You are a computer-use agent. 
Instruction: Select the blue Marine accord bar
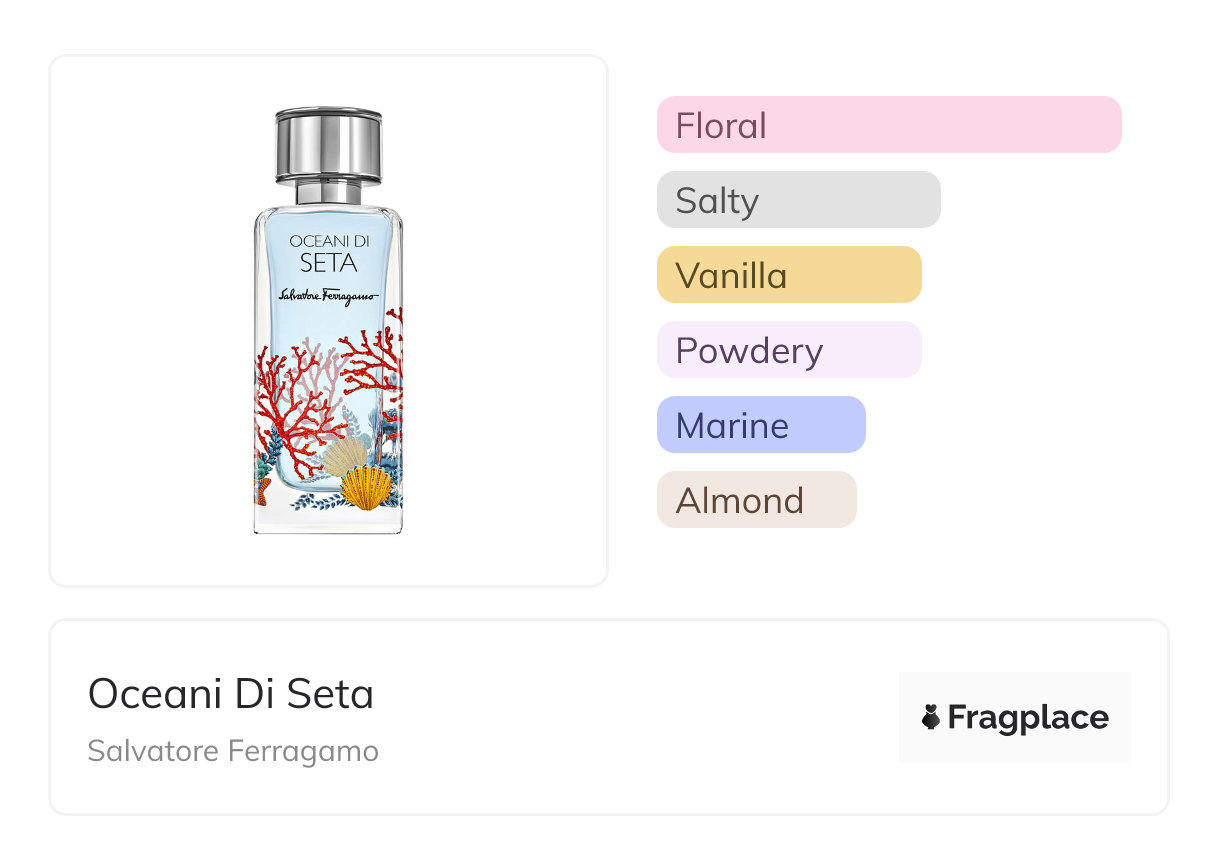pos(760,425)
